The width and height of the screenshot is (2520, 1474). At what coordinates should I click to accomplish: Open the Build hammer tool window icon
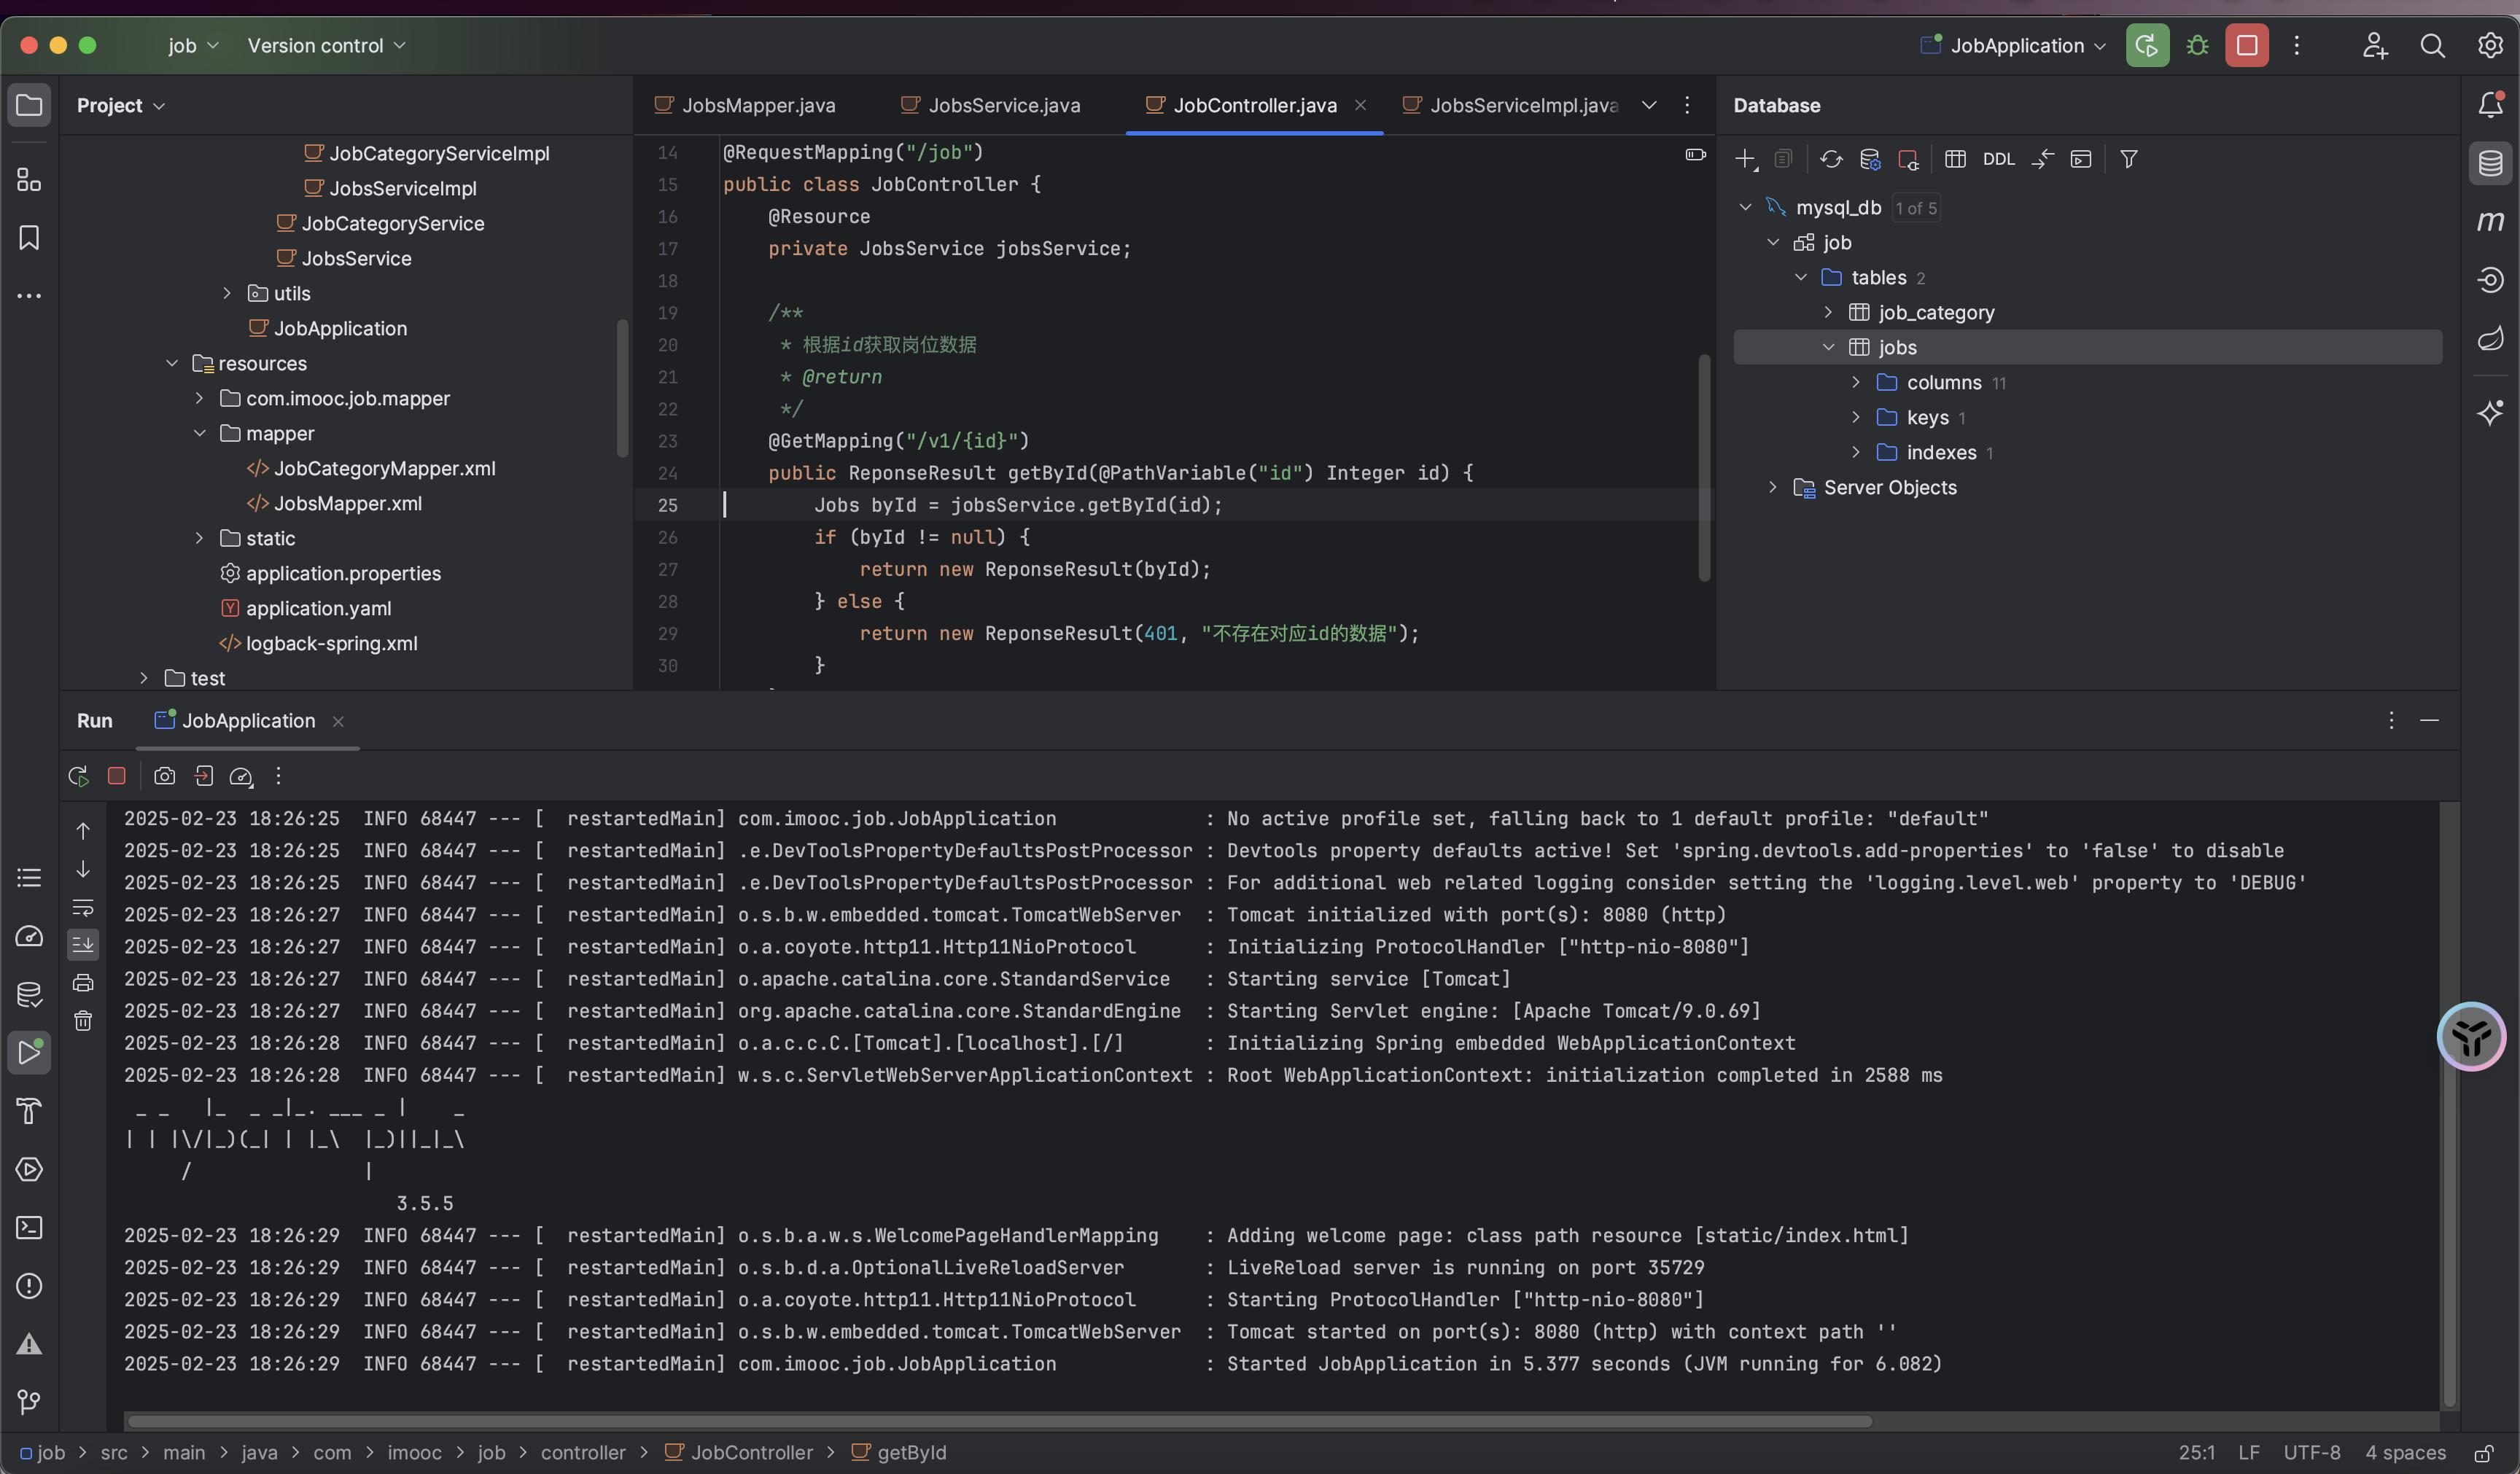[x=29, y=1111]
